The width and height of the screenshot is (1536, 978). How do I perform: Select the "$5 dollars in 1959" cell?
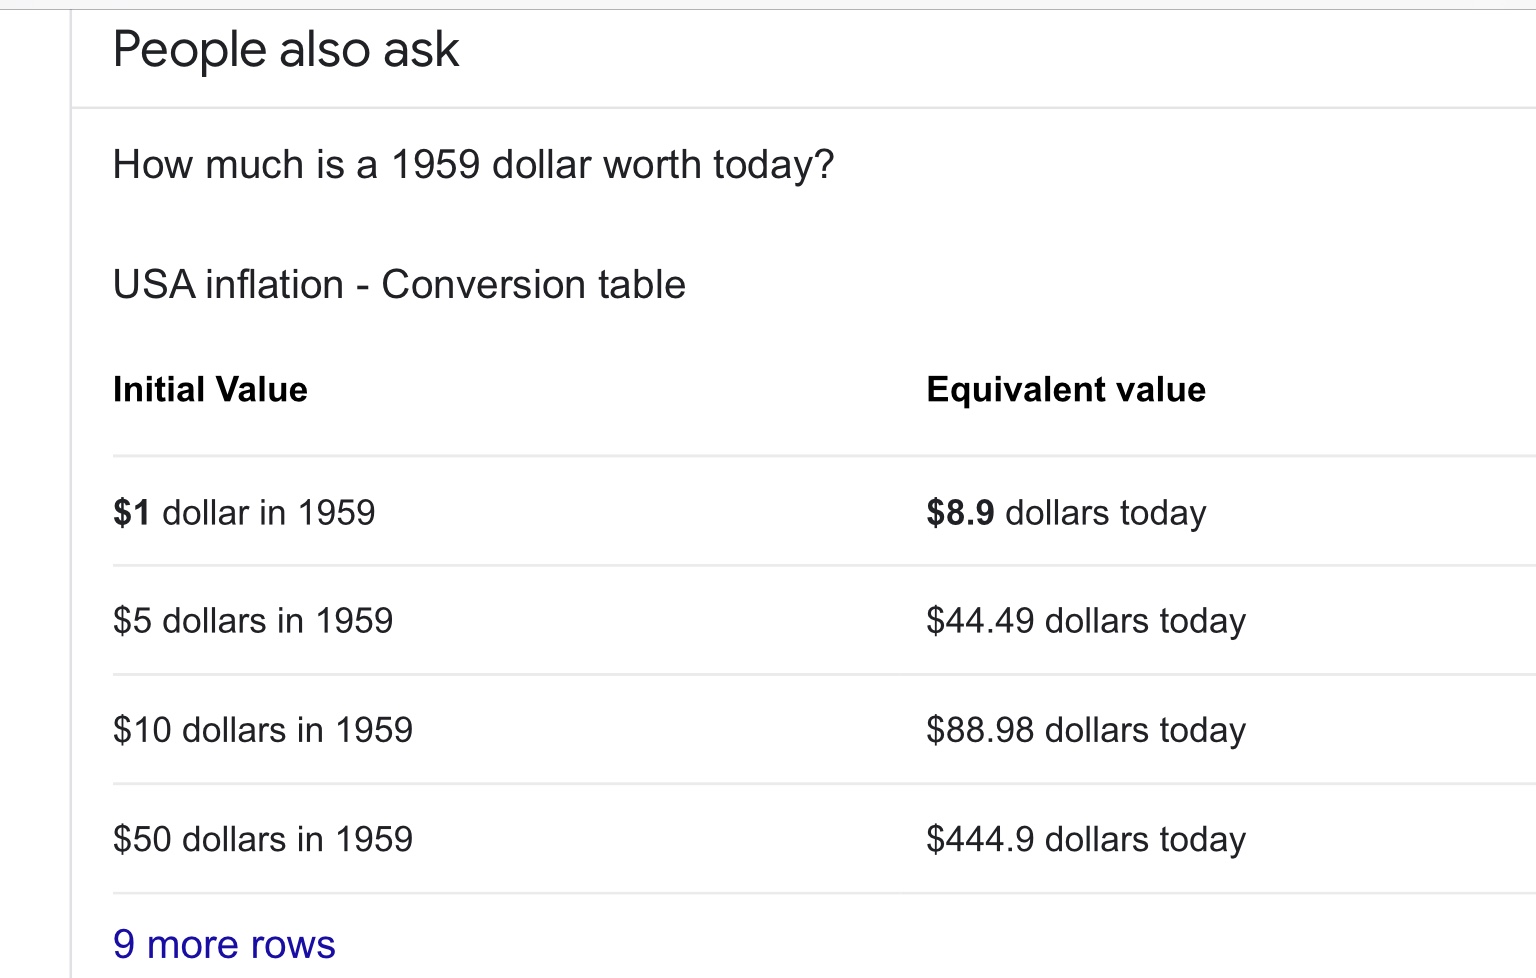click(x=253, y=621)
